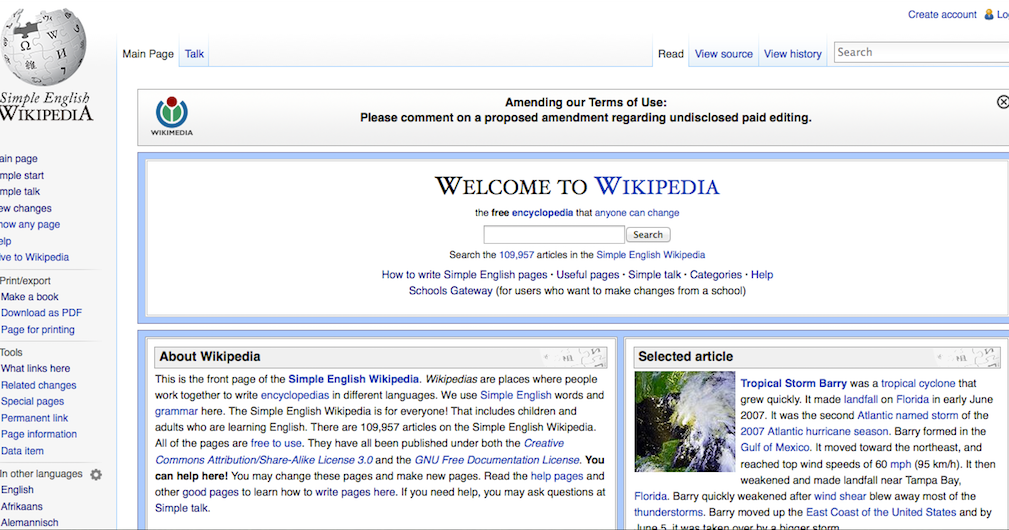Open Show any page sidebar link

(30, 224)
